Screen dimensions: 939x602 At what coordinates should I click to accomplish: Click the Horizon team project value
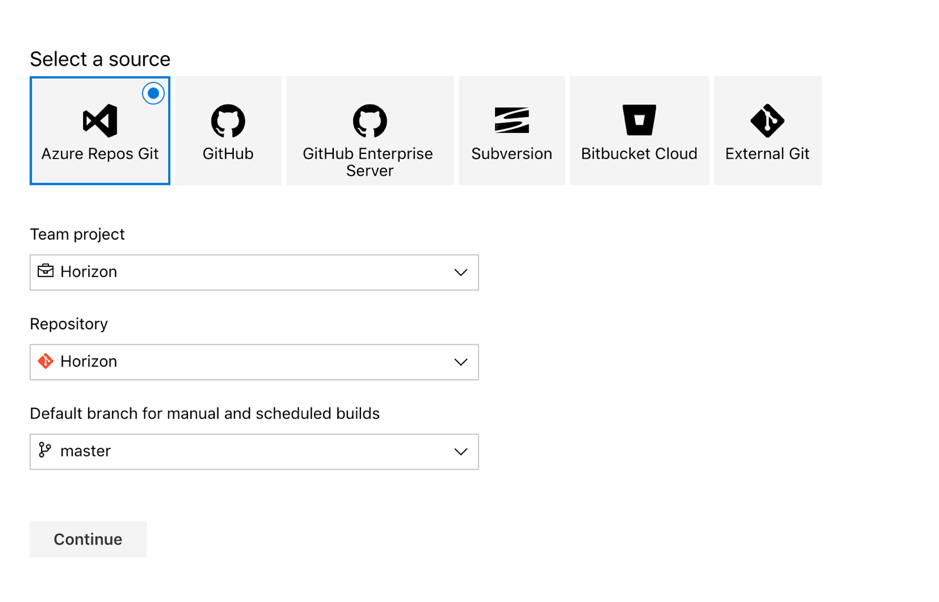click(x=89, y=272)
